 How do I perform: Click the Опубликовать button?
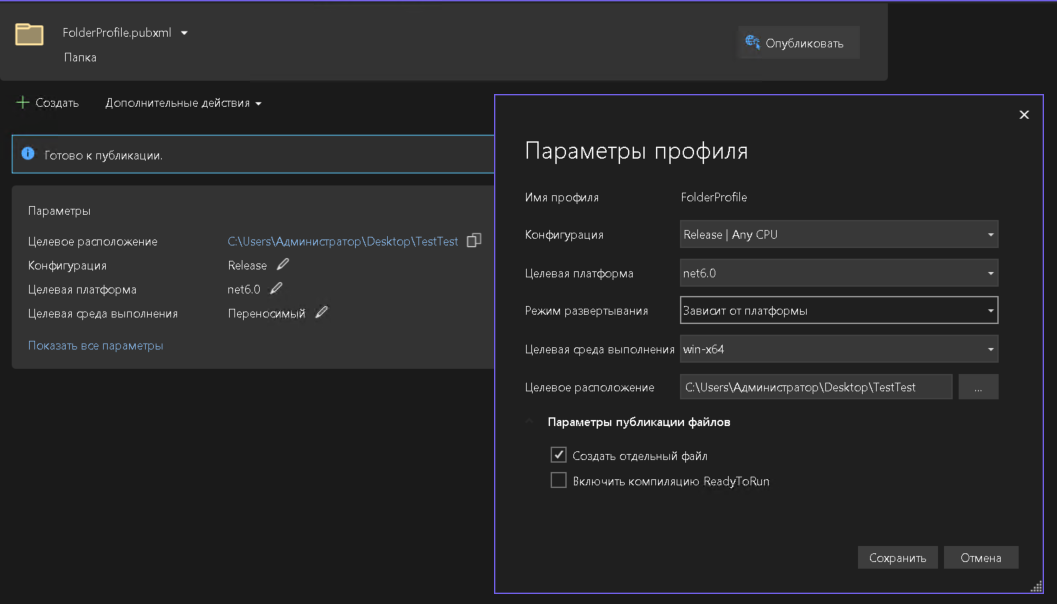point(798,43)
